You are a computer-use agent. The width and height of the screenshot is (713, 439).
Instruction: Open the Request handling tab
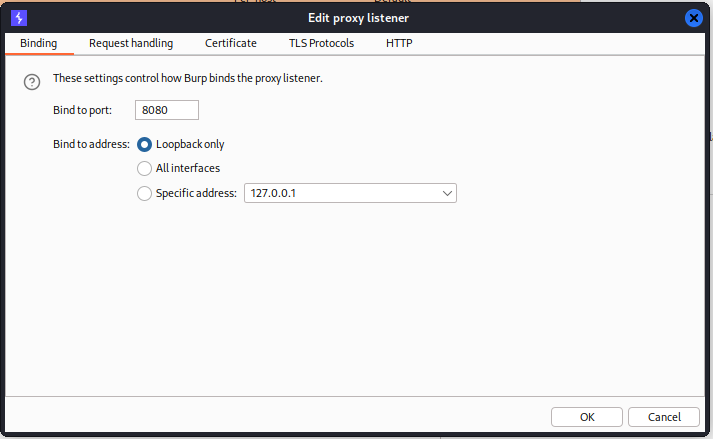[x=131, y=43]
